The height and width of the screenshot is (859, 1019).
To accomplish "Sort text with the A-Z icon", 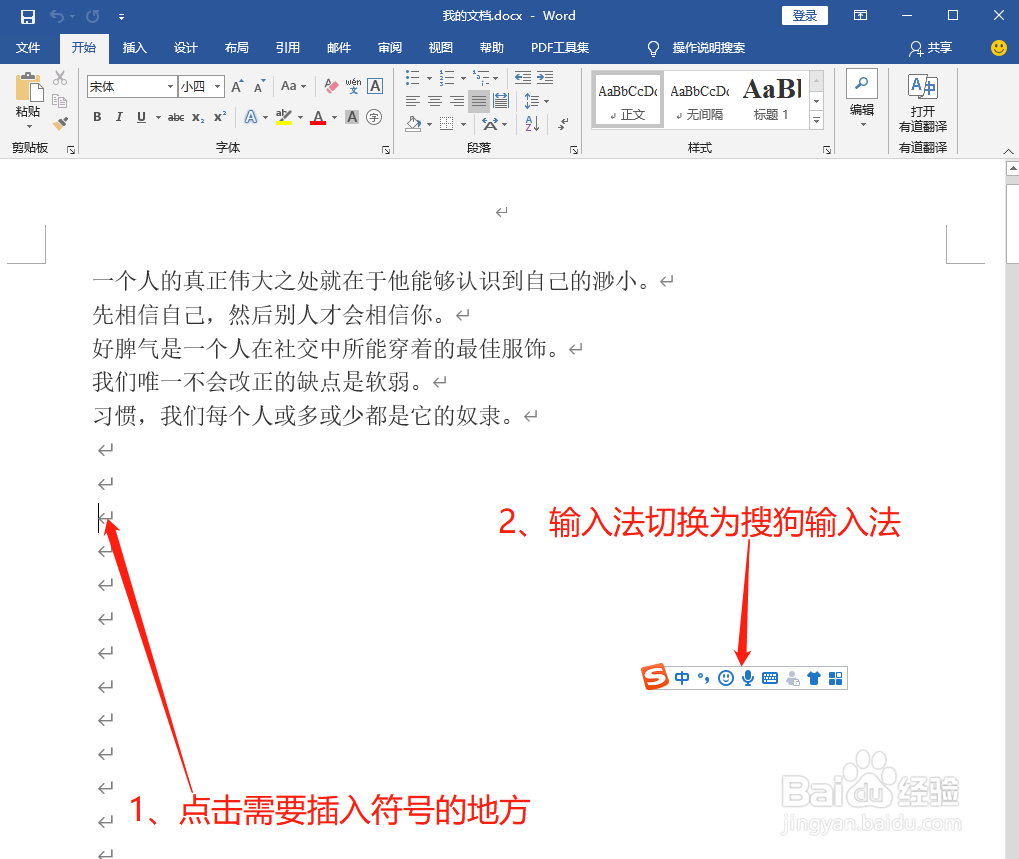I will 532,123.
